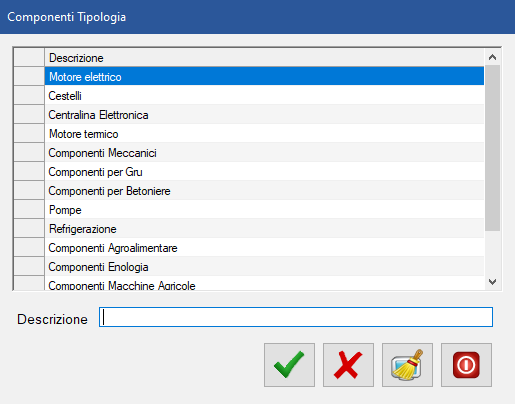Image resolution: width=515 pixels, height=404 pixels.
Task: Select the Cestelli row
Action: click(264, 95)
